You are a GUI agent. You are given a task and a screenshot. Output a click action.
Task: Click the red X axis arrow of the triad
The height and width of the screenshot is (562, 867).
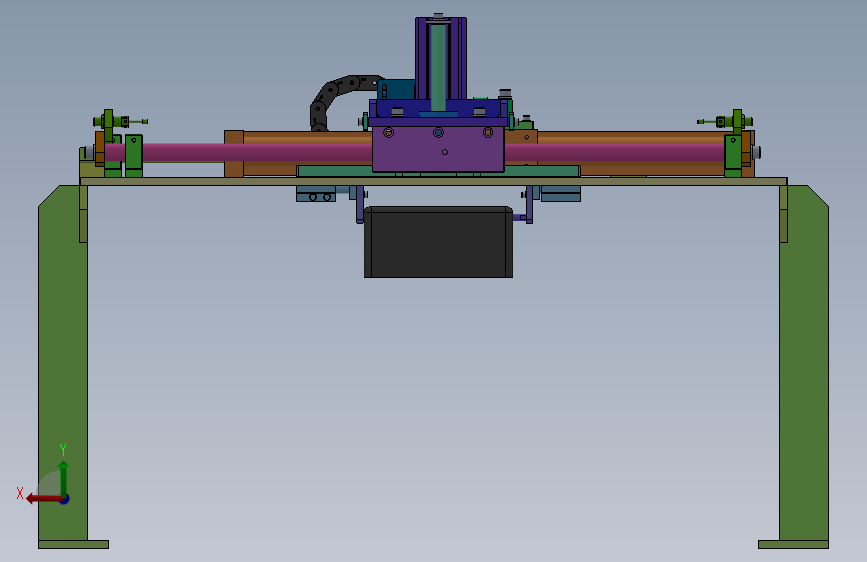click(x=44, y=499)
